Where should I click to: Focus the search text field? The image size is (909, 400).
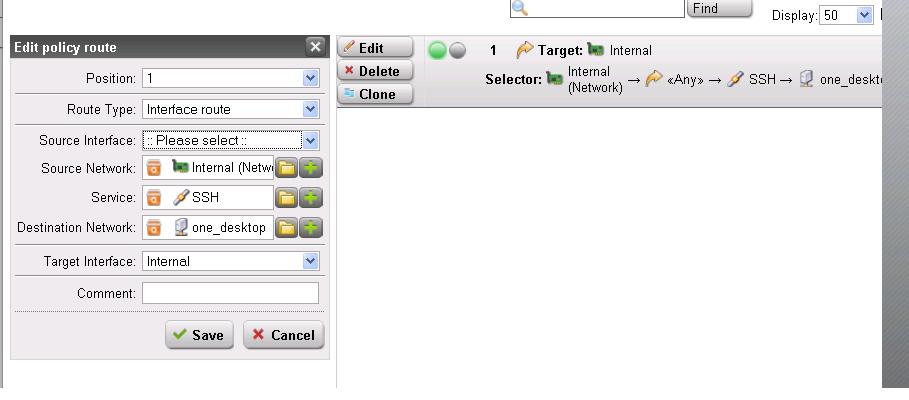coord(597,8)
